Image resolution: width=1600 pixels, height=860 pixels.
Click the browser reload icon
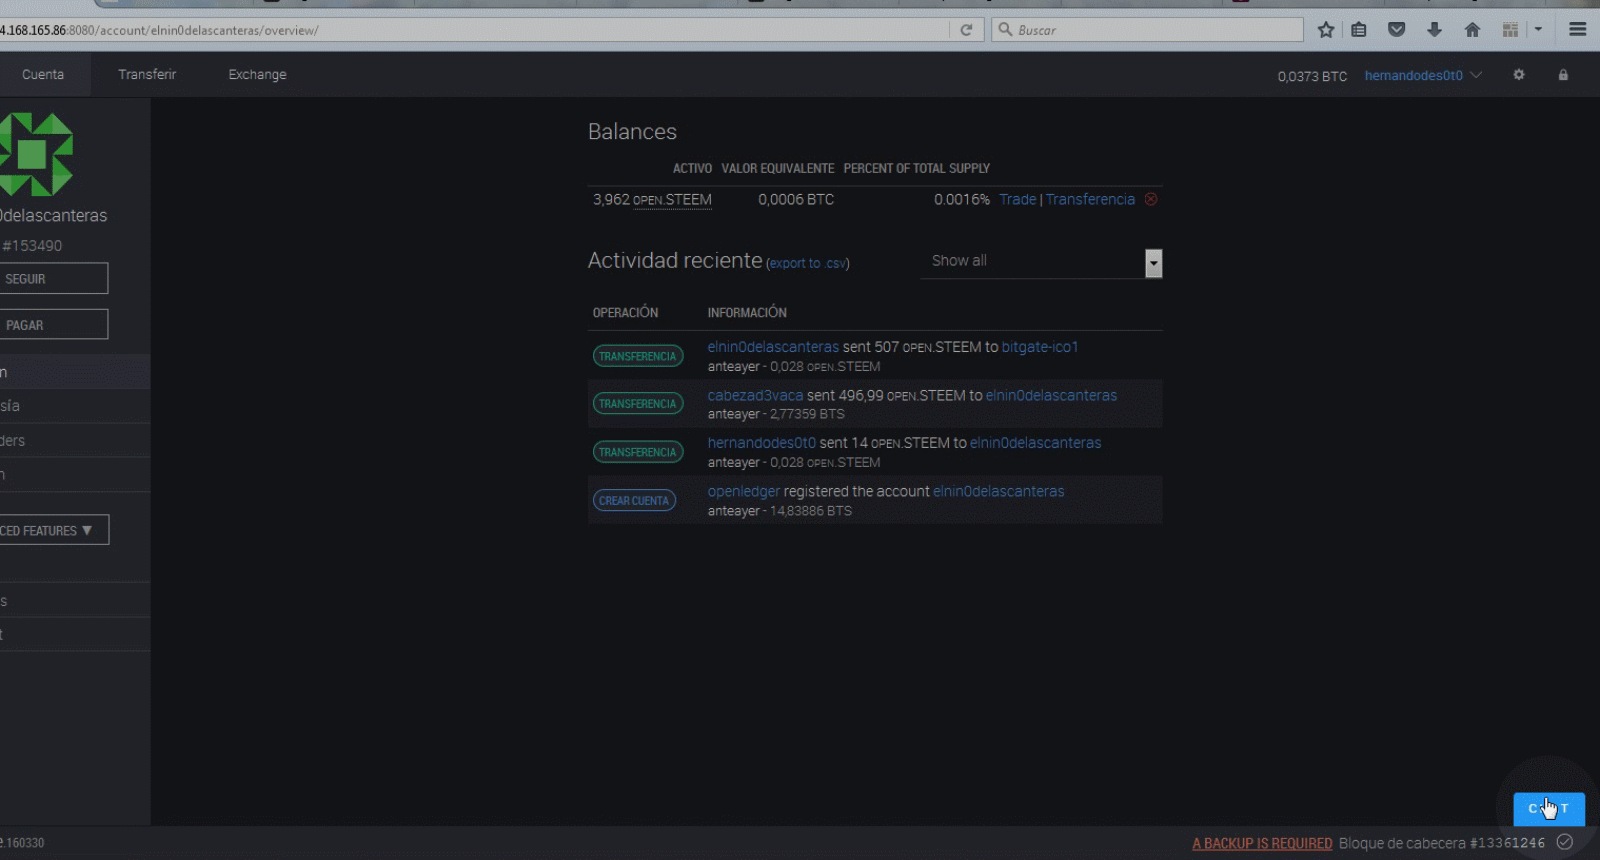coord(966,30)
